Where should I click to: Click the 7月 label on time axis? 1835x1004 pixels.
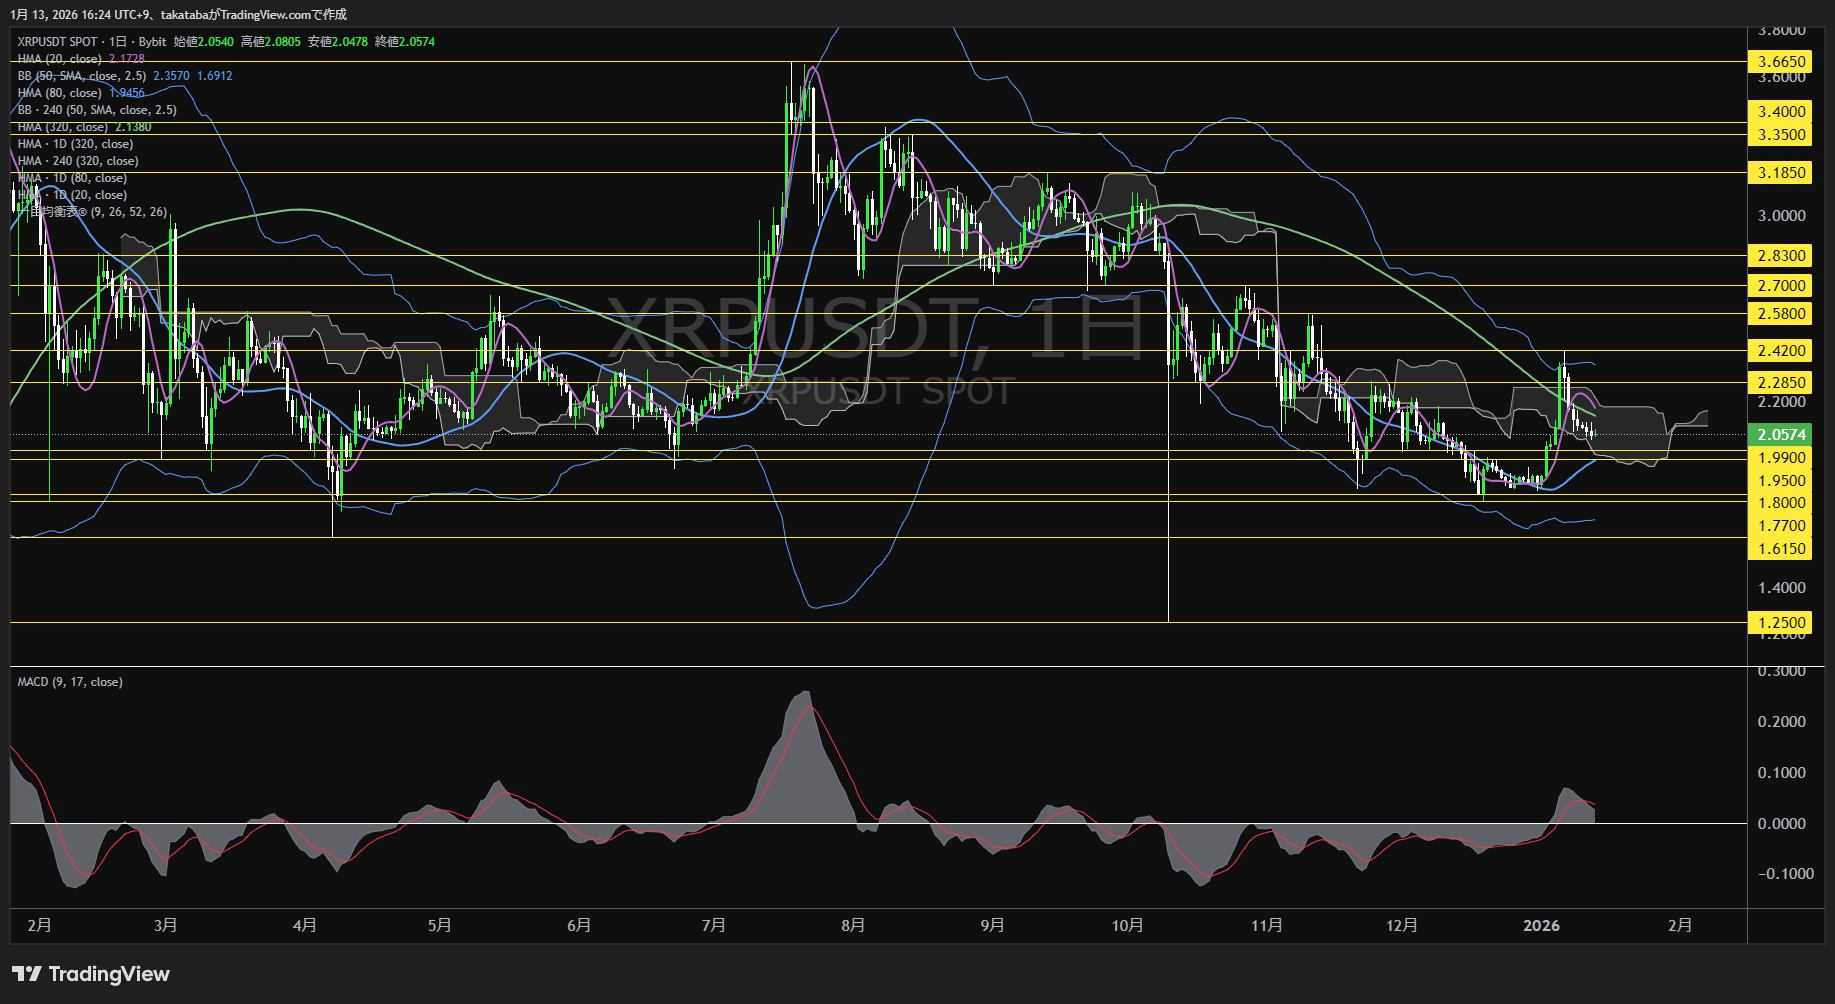(x=714, y=925)
